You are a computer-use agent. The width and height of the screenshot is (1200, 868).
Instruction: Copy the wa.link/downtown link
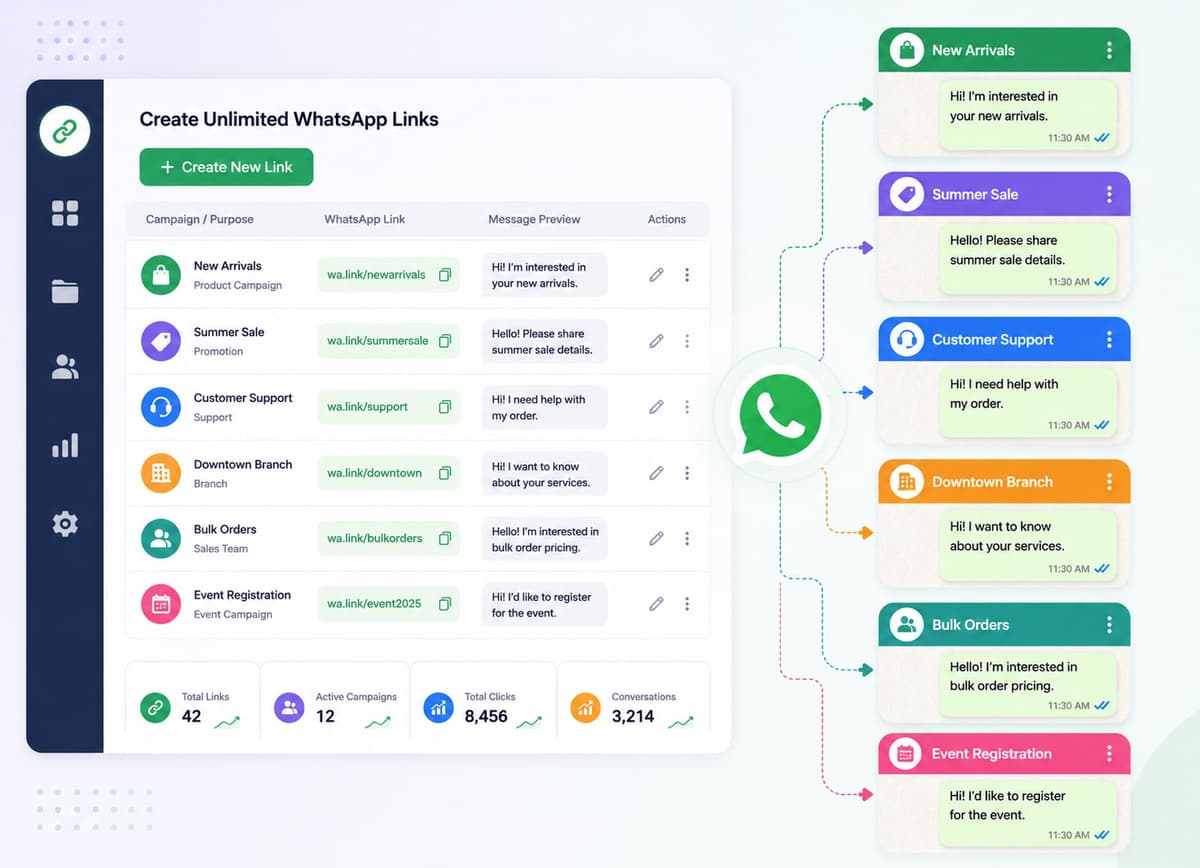445,473
